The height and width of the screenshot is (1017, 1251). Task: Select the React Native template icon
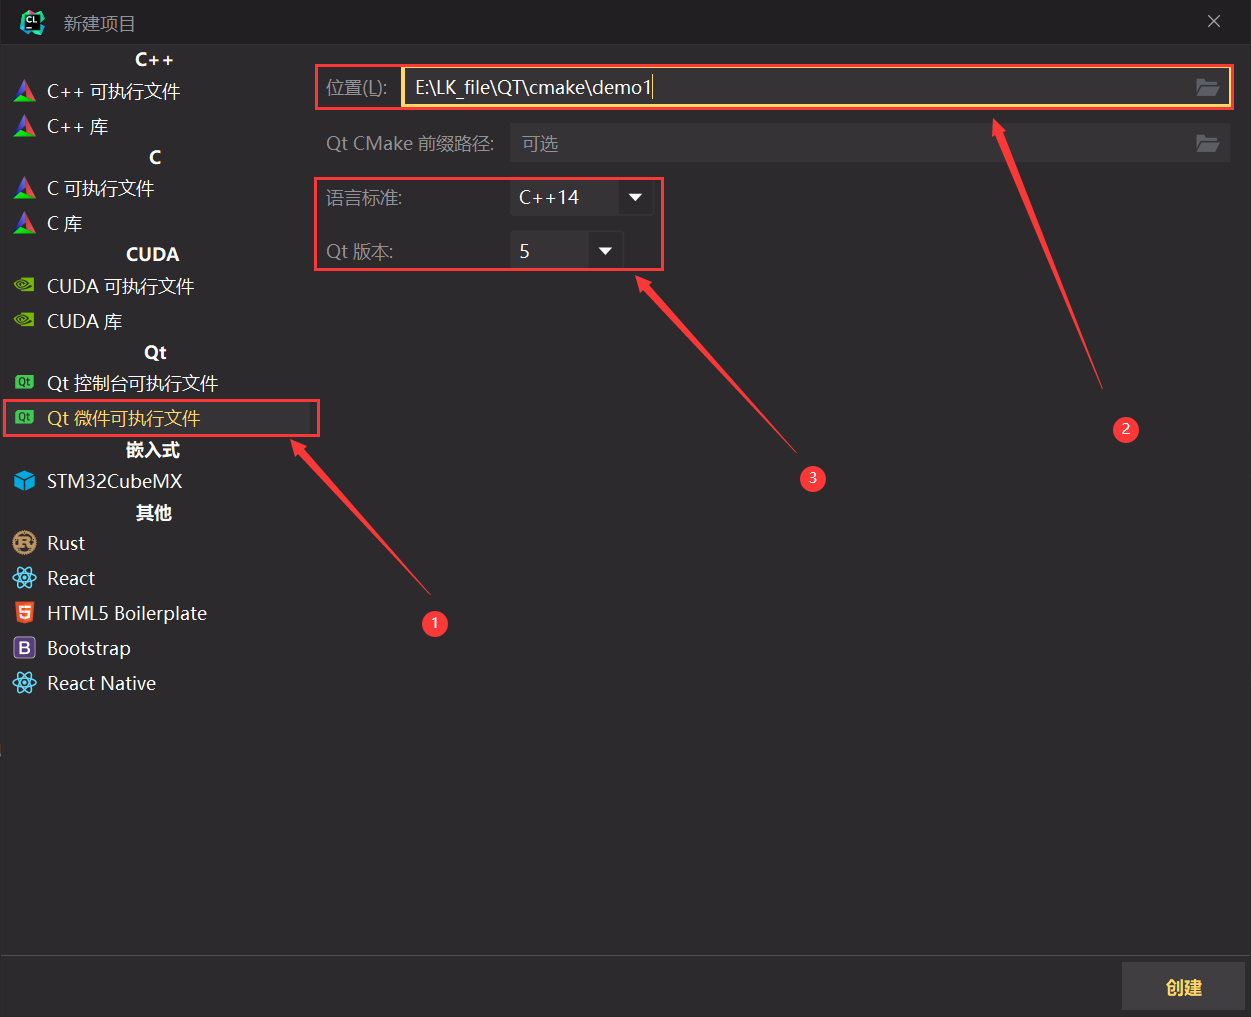pos(24,682)
